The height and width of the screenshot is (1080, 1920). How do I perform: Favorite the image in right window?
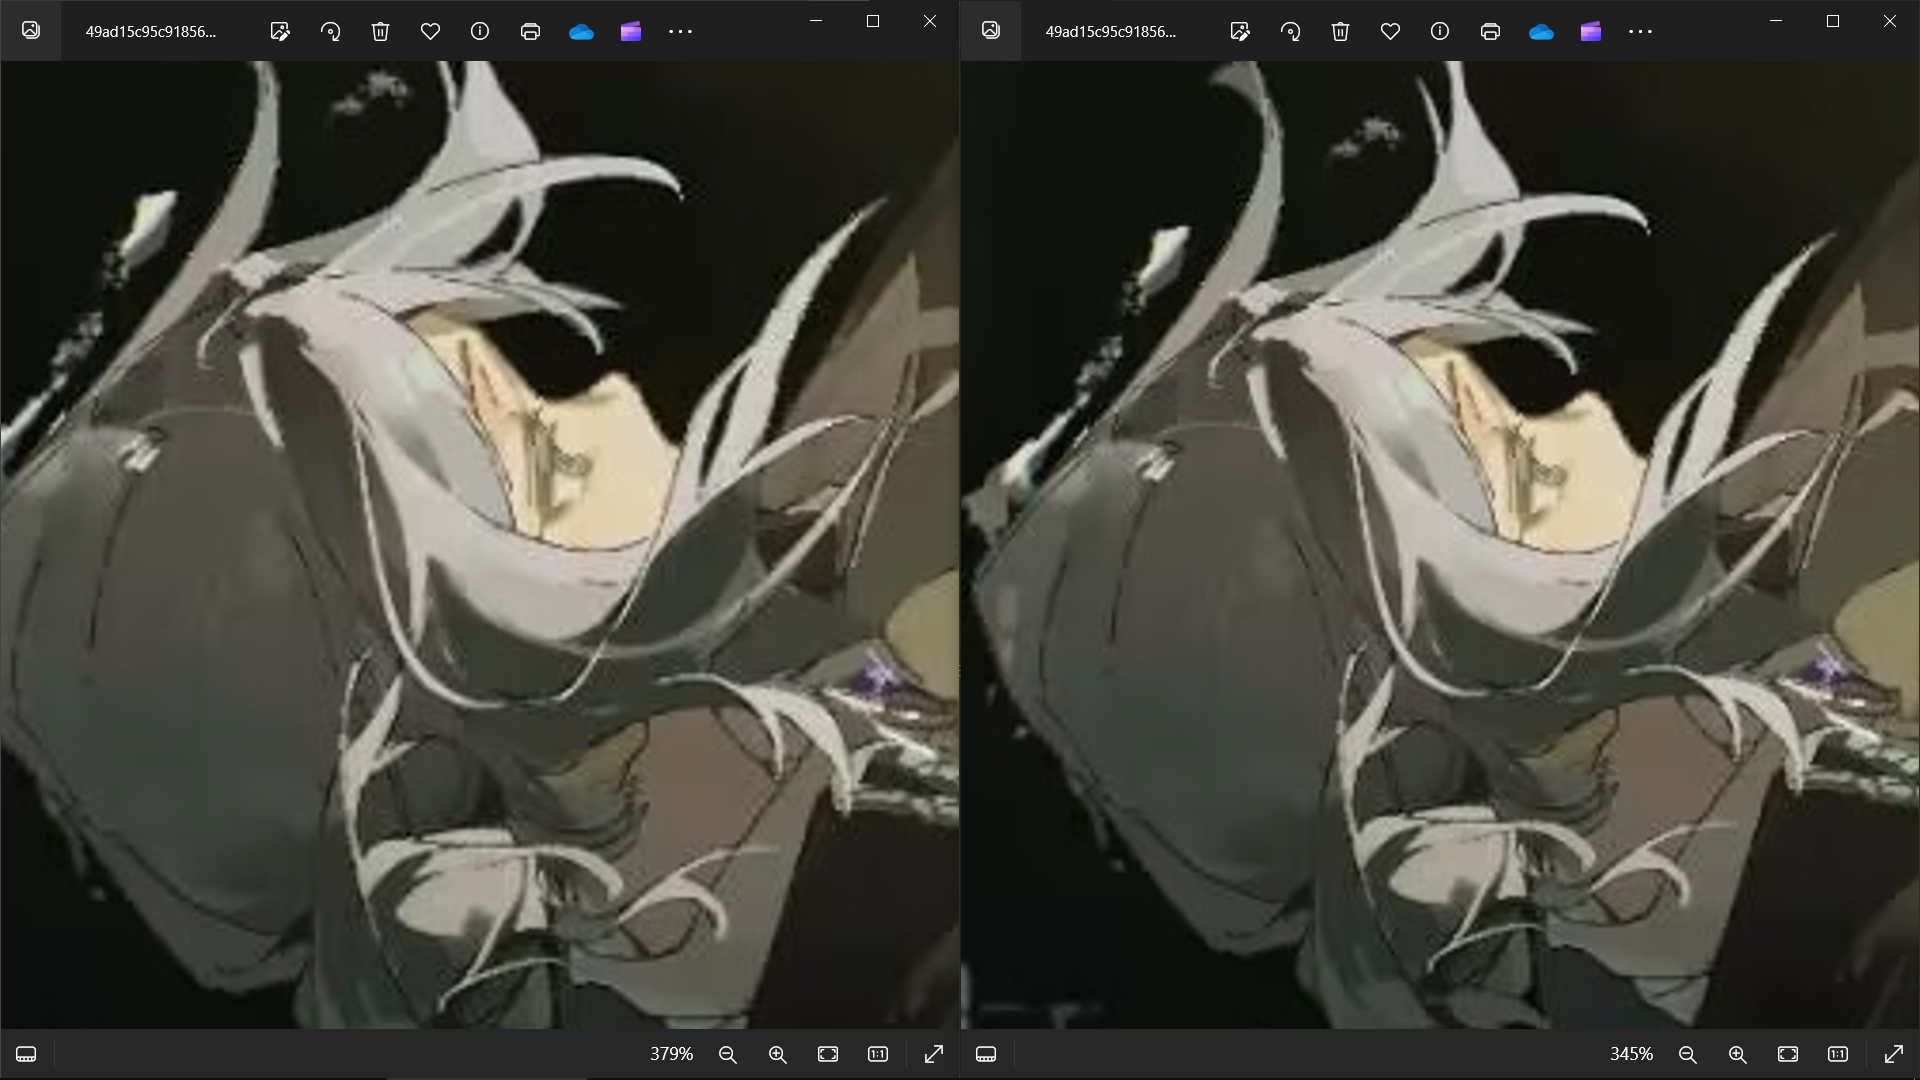pyautogui.click(x=1390, y=31)
